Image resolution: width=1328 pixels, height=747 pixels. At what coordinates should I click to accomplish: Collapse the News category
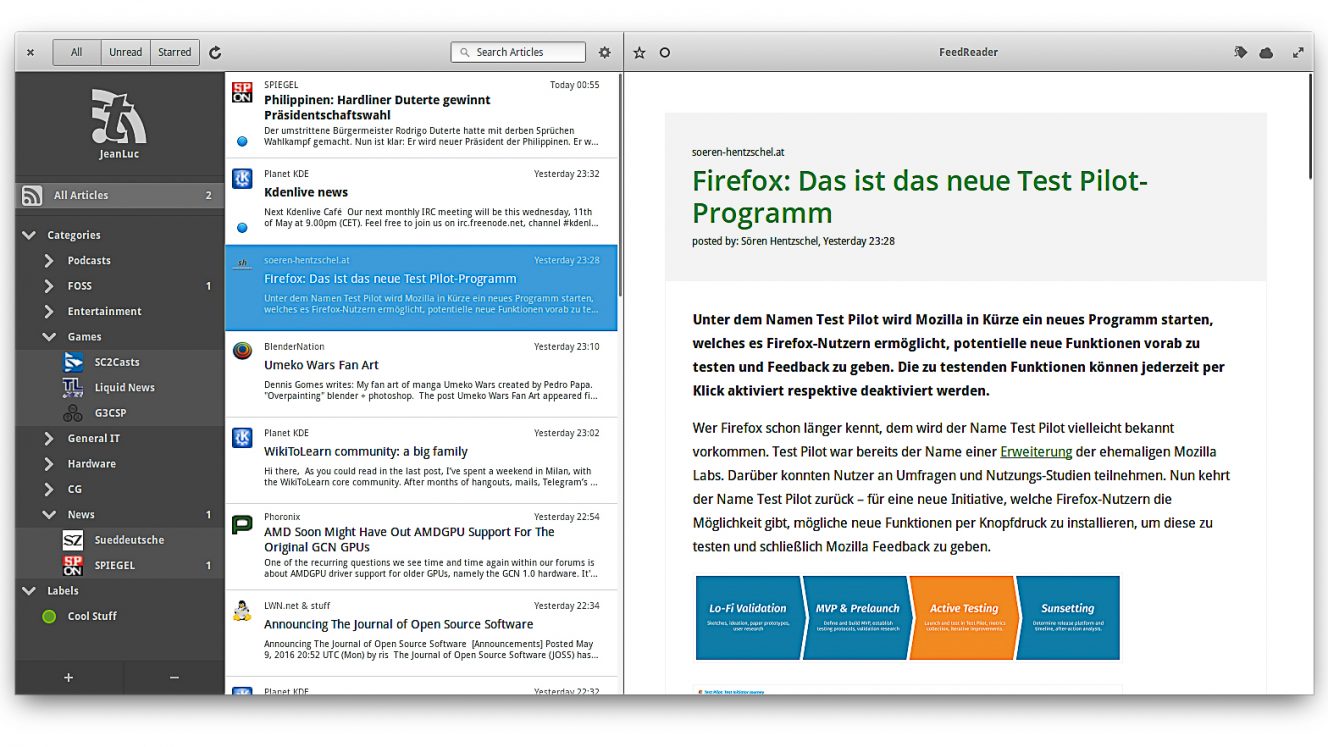[49, 515]
